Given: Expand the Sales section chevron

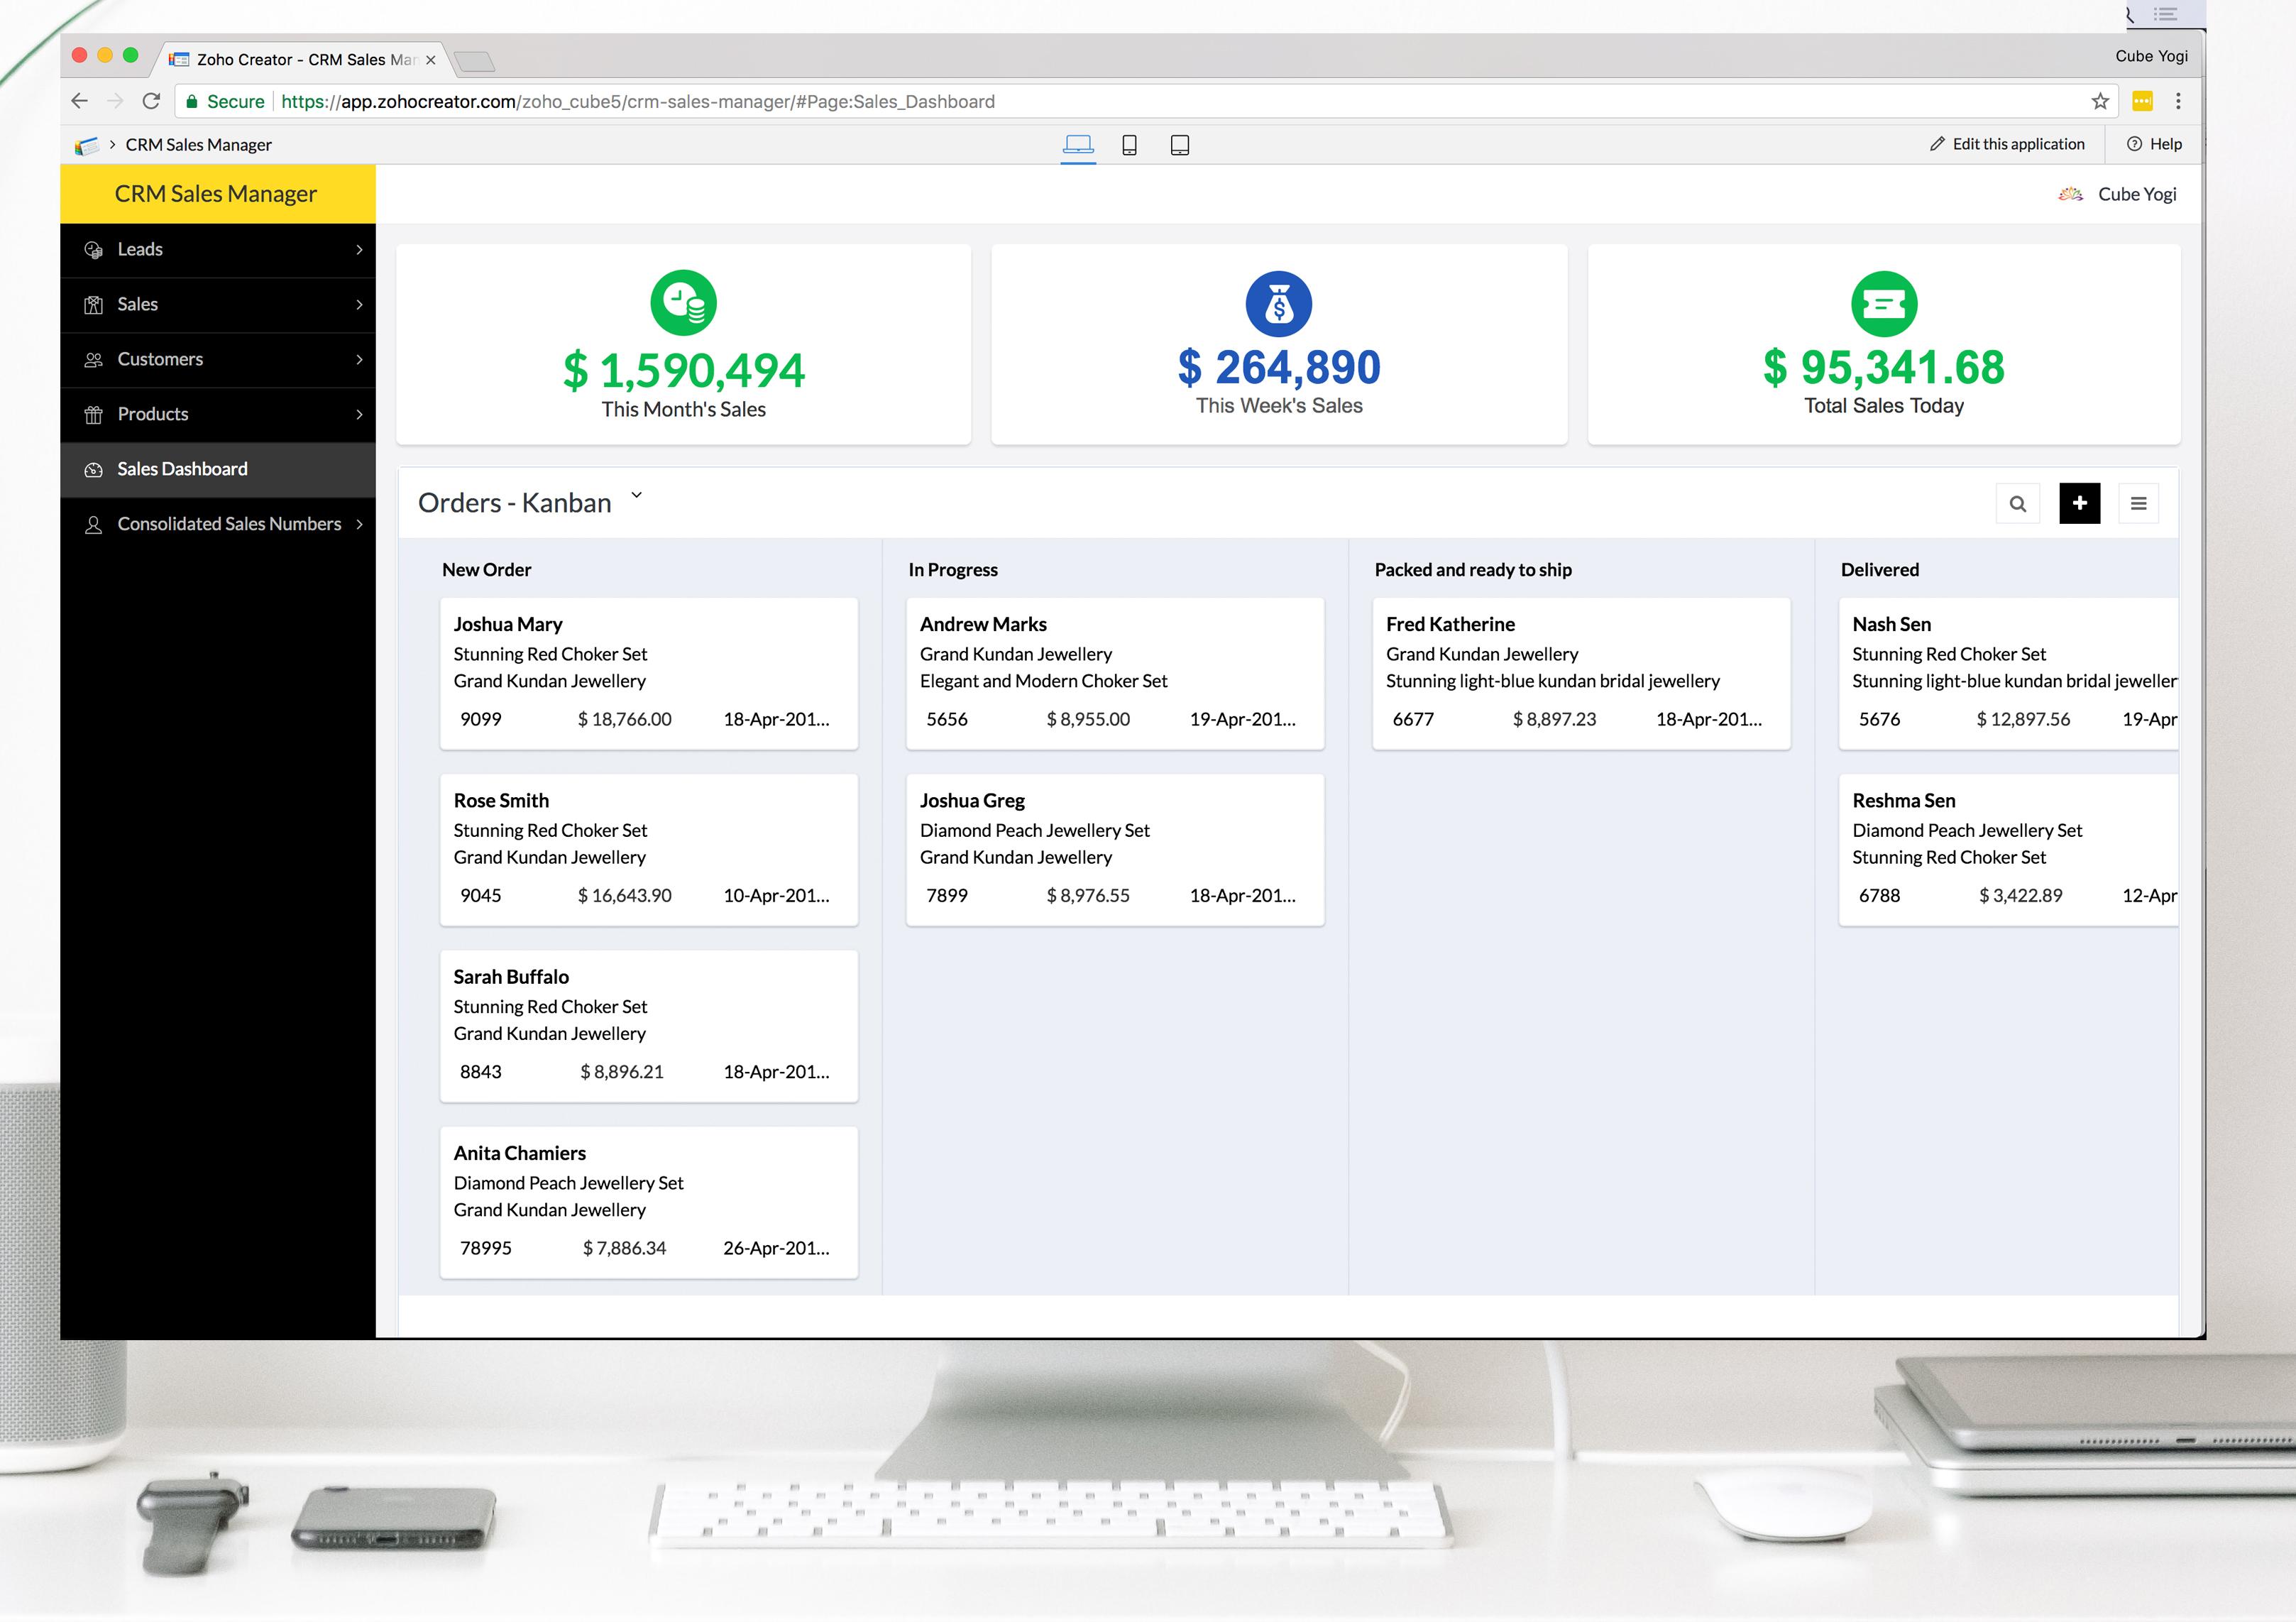Looking at the screenshot, I should [360, 305].
